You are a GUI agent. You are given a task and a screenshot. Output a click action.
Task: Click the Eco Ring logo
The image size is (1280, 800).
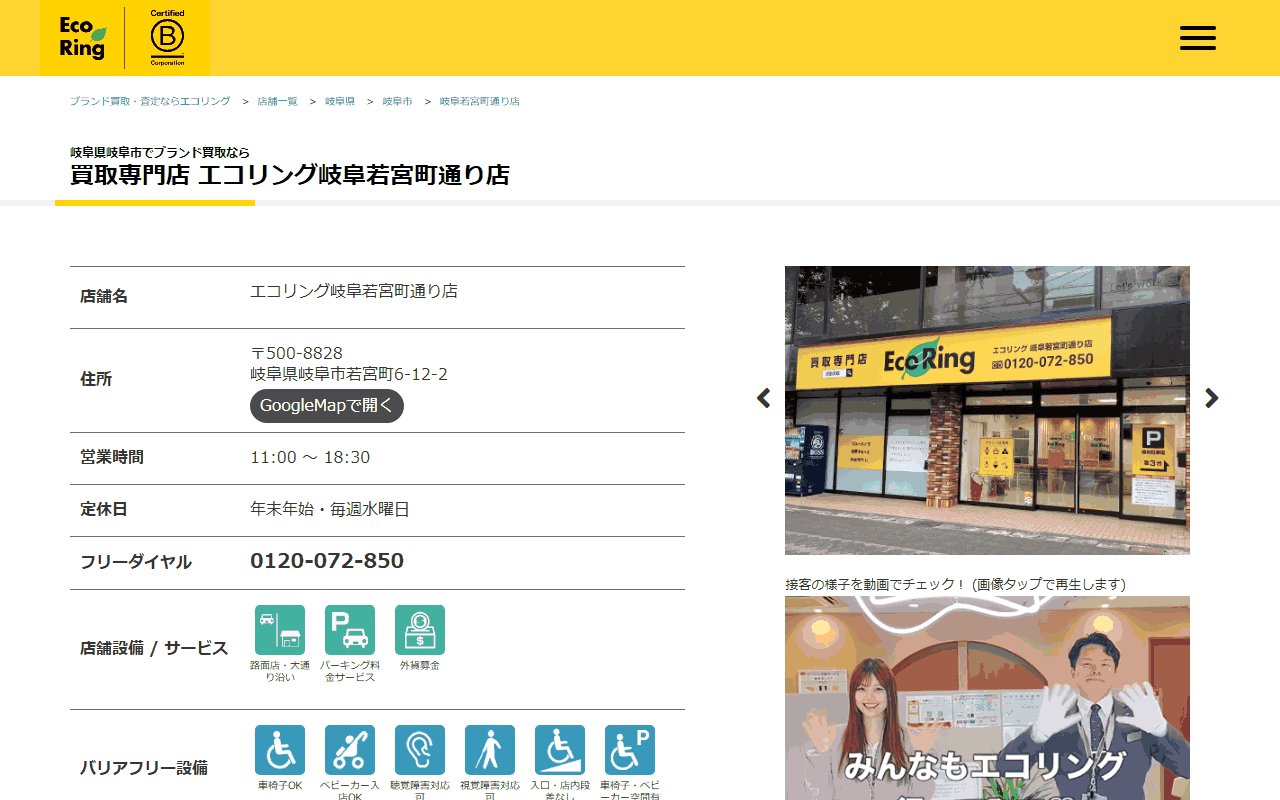click(82, 38)
